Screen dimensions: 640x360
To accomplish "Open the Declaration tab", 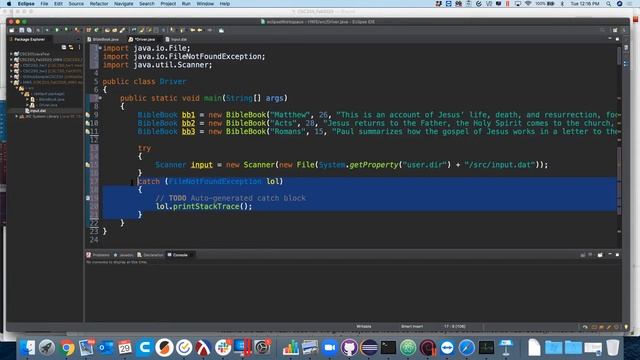I will [x=153, y=255].
